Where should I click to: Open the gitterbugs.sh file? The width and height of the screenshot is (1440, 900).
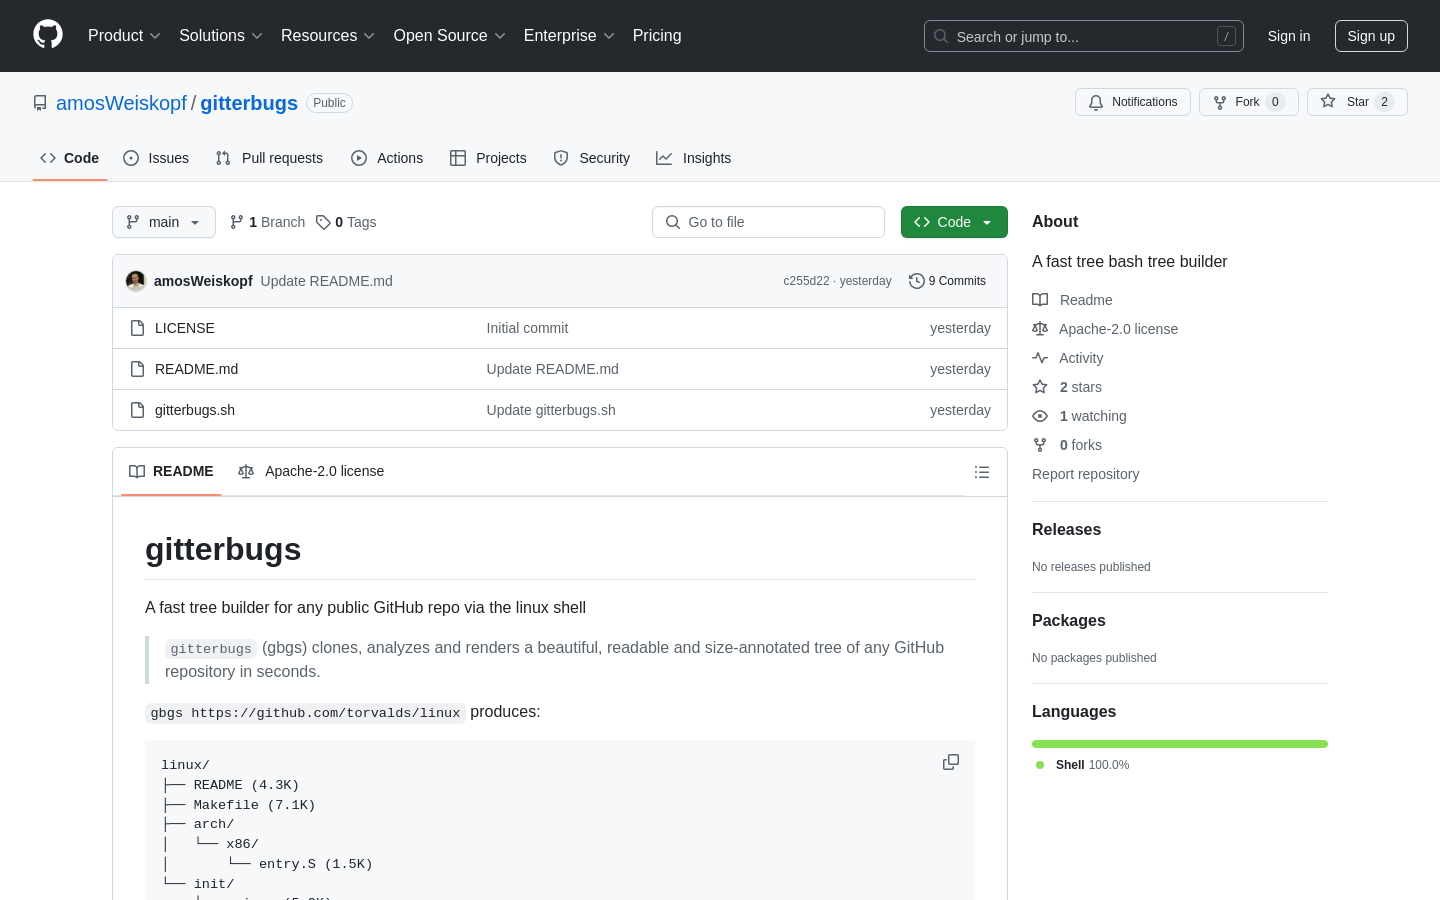click(195, 410)
